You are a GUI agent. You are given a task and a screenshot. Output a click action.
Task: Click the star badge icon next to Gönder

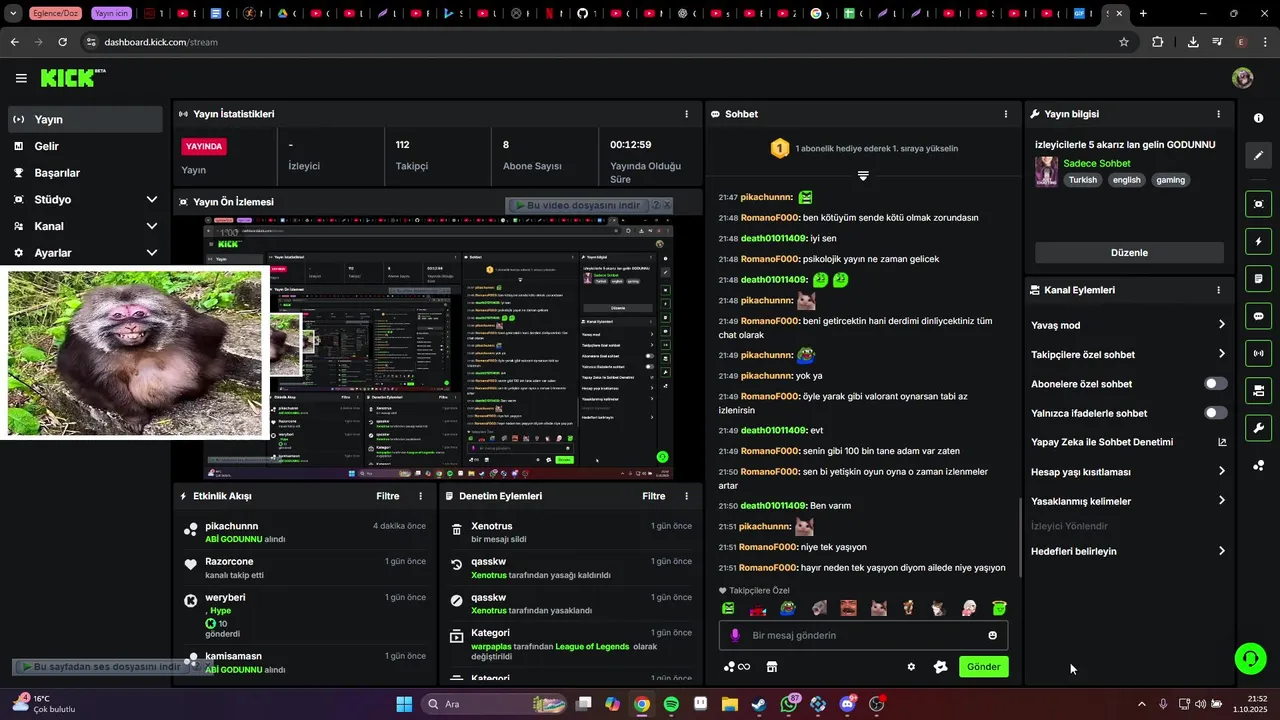940,667
